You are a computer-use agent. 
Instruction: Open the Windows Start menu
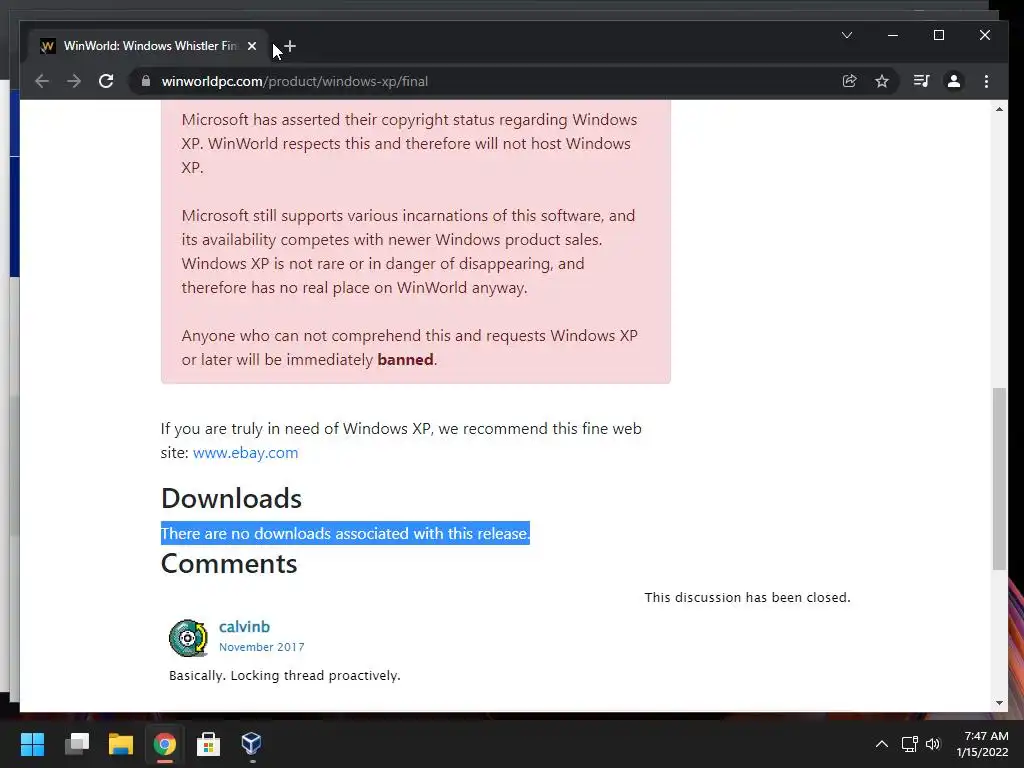32,744
